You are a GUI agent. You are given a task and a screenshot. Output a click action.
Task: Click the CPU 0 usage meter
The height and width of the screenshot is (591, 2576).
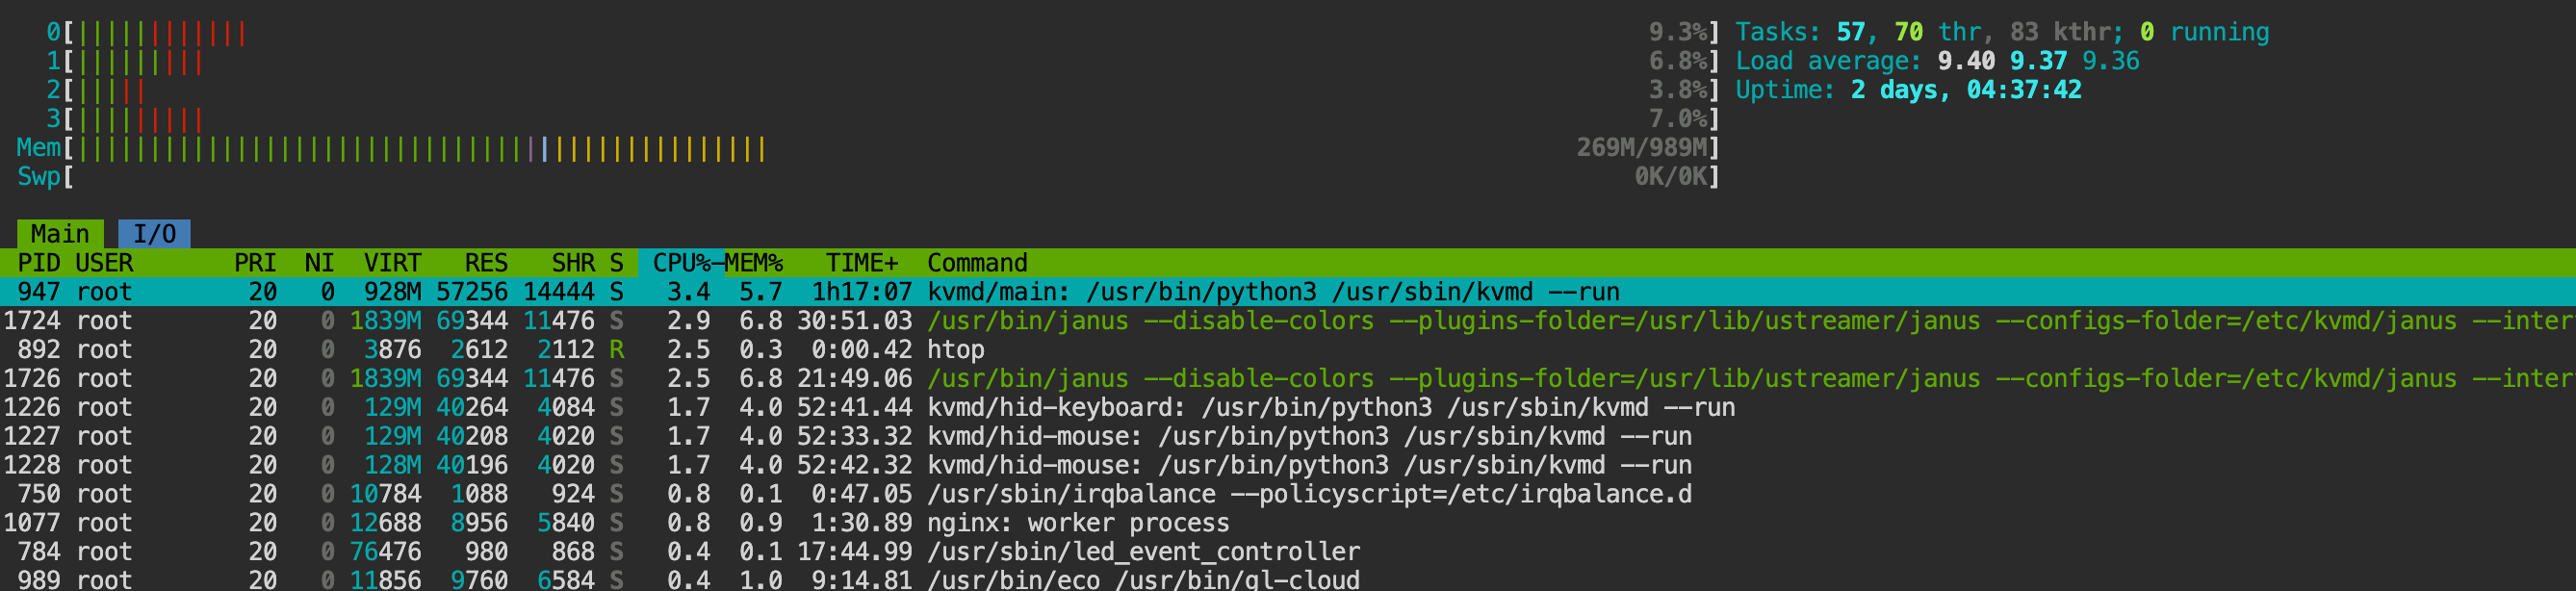click(x=882, y=32)
